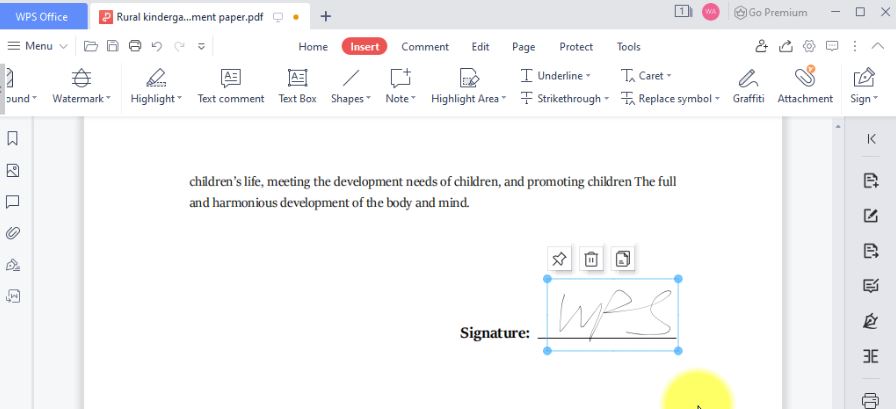This screenshot has width=896, height=409.
Task: Click the fill and sign pen icon in right panel
Action: (x=870, y=322)
